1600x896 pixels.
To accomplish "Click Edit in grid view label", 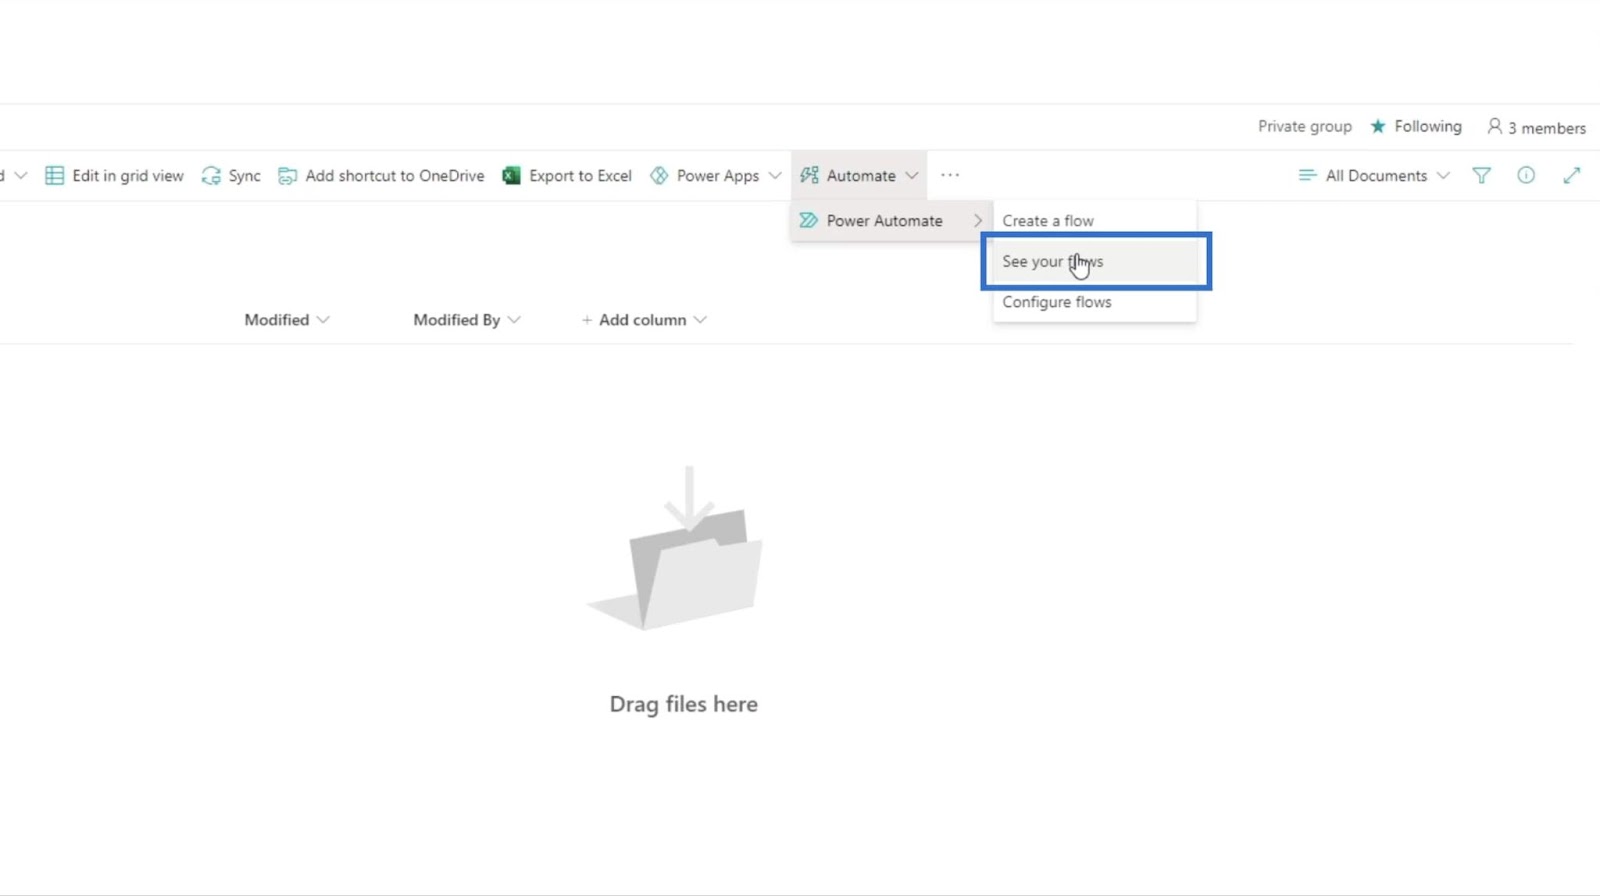I will (128, 176).
